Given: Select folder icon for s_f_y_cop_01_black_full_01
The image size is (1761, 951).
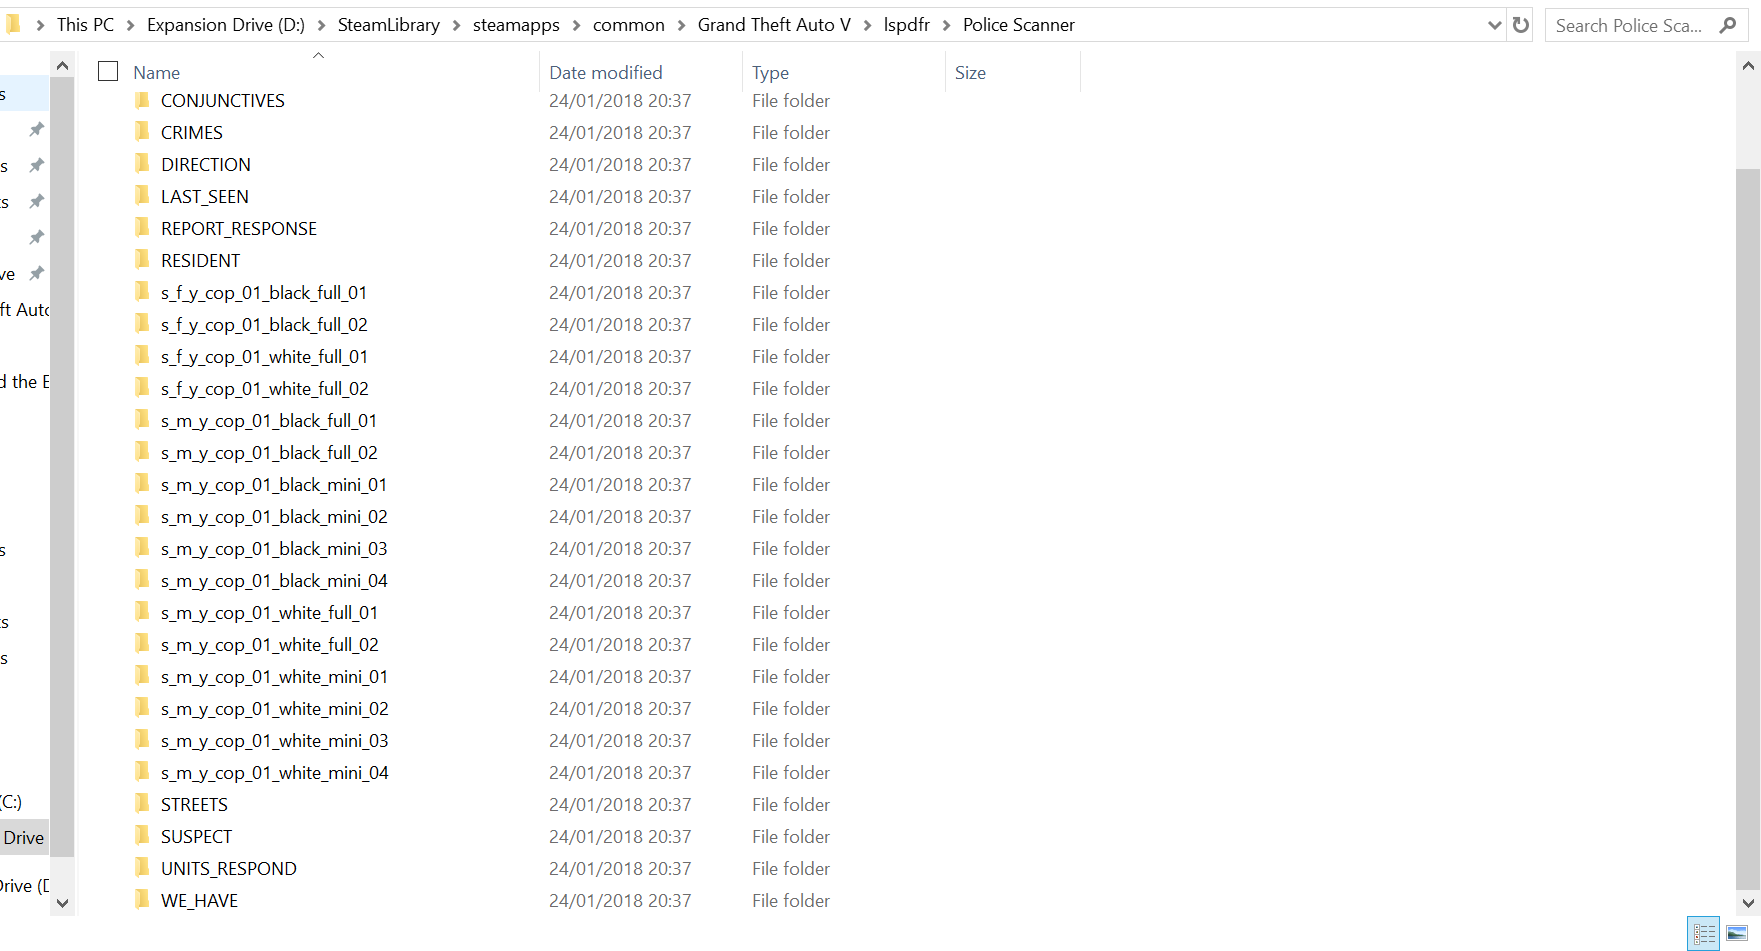Looking at the screenshot, I should tap(143, 292).
